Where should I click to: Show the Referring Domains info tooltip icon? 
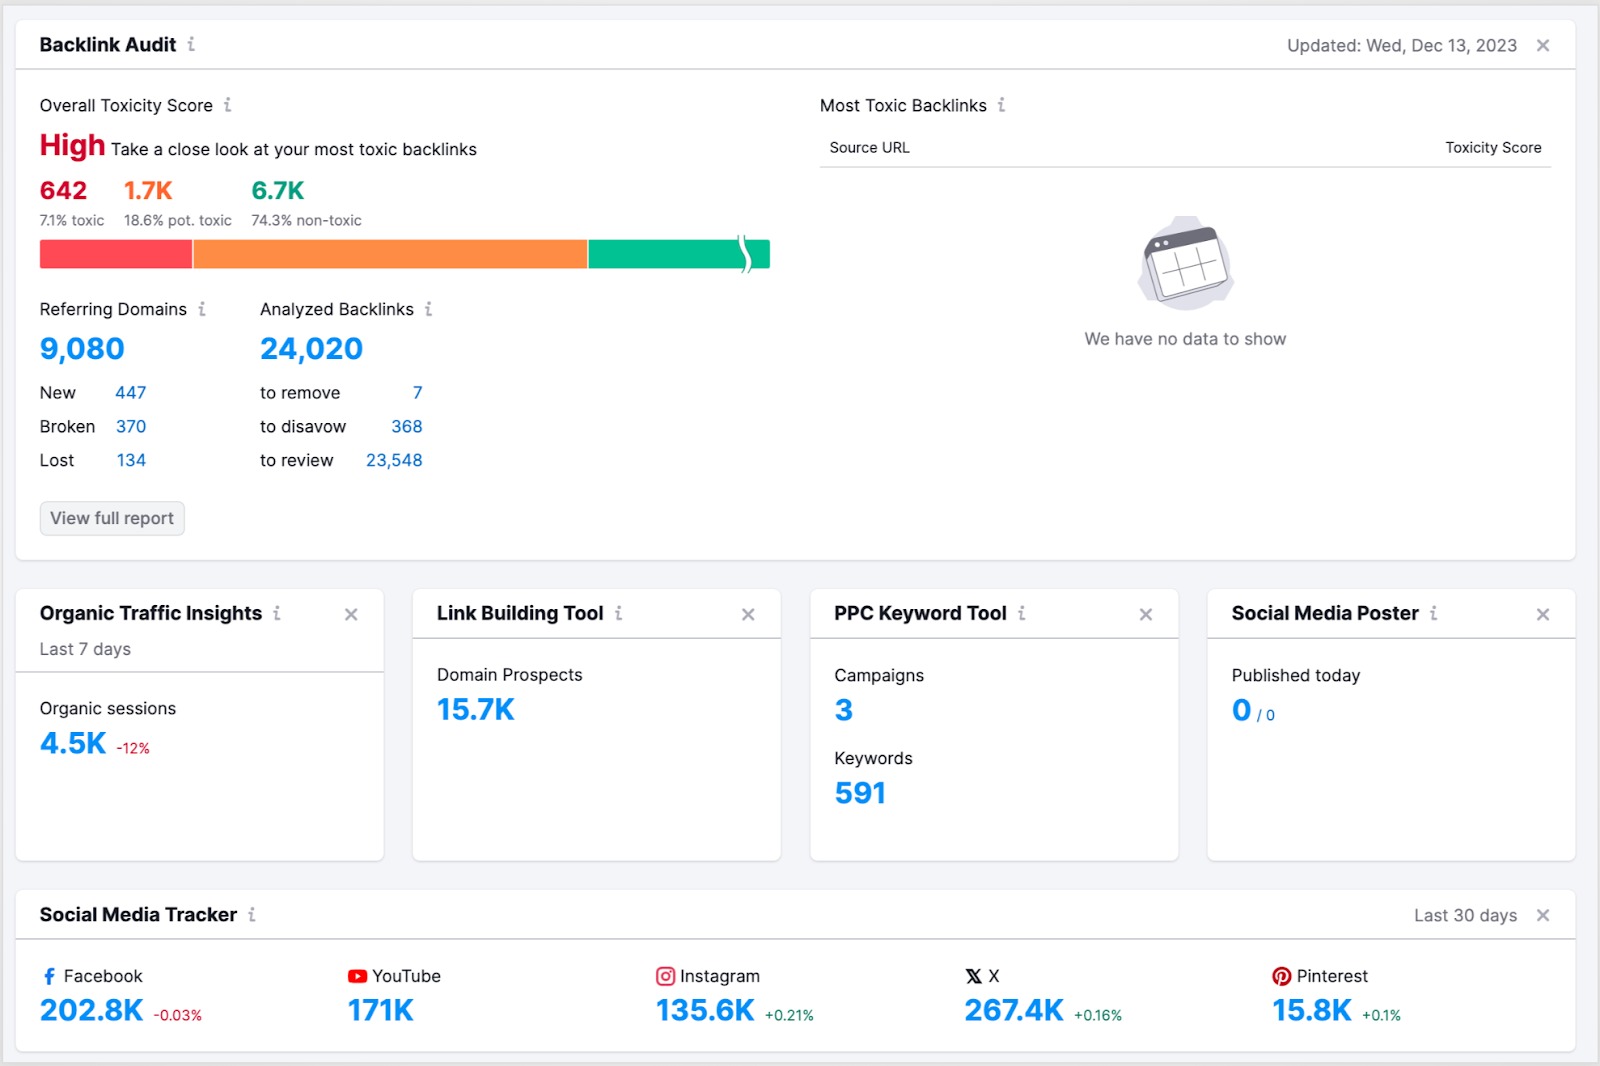point(201,309)
